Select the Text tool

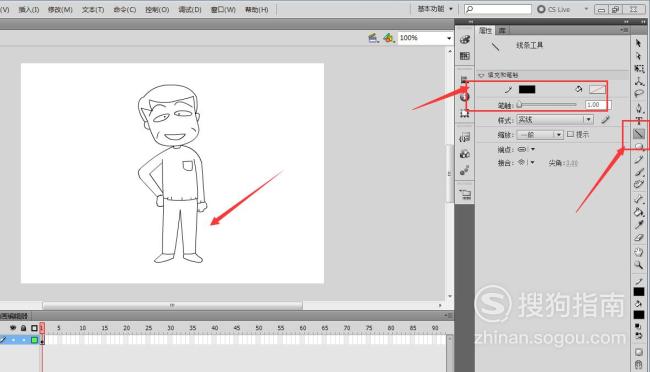coord(639,121)
